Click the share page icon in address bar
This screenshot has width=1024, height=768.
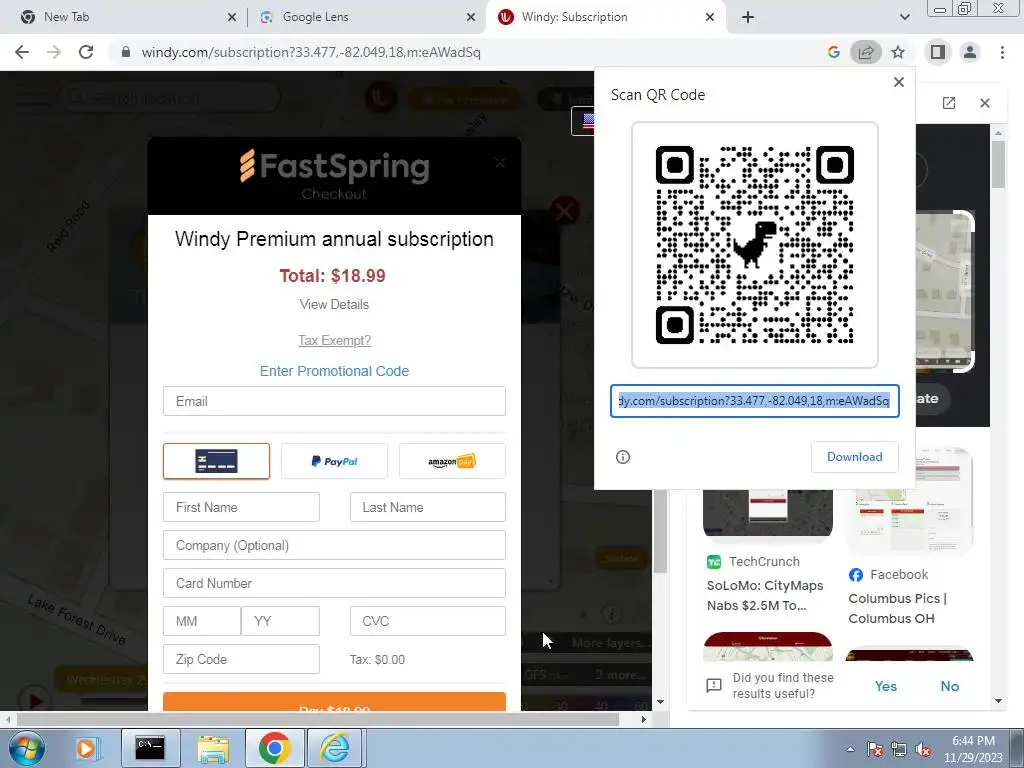point(865,52)
